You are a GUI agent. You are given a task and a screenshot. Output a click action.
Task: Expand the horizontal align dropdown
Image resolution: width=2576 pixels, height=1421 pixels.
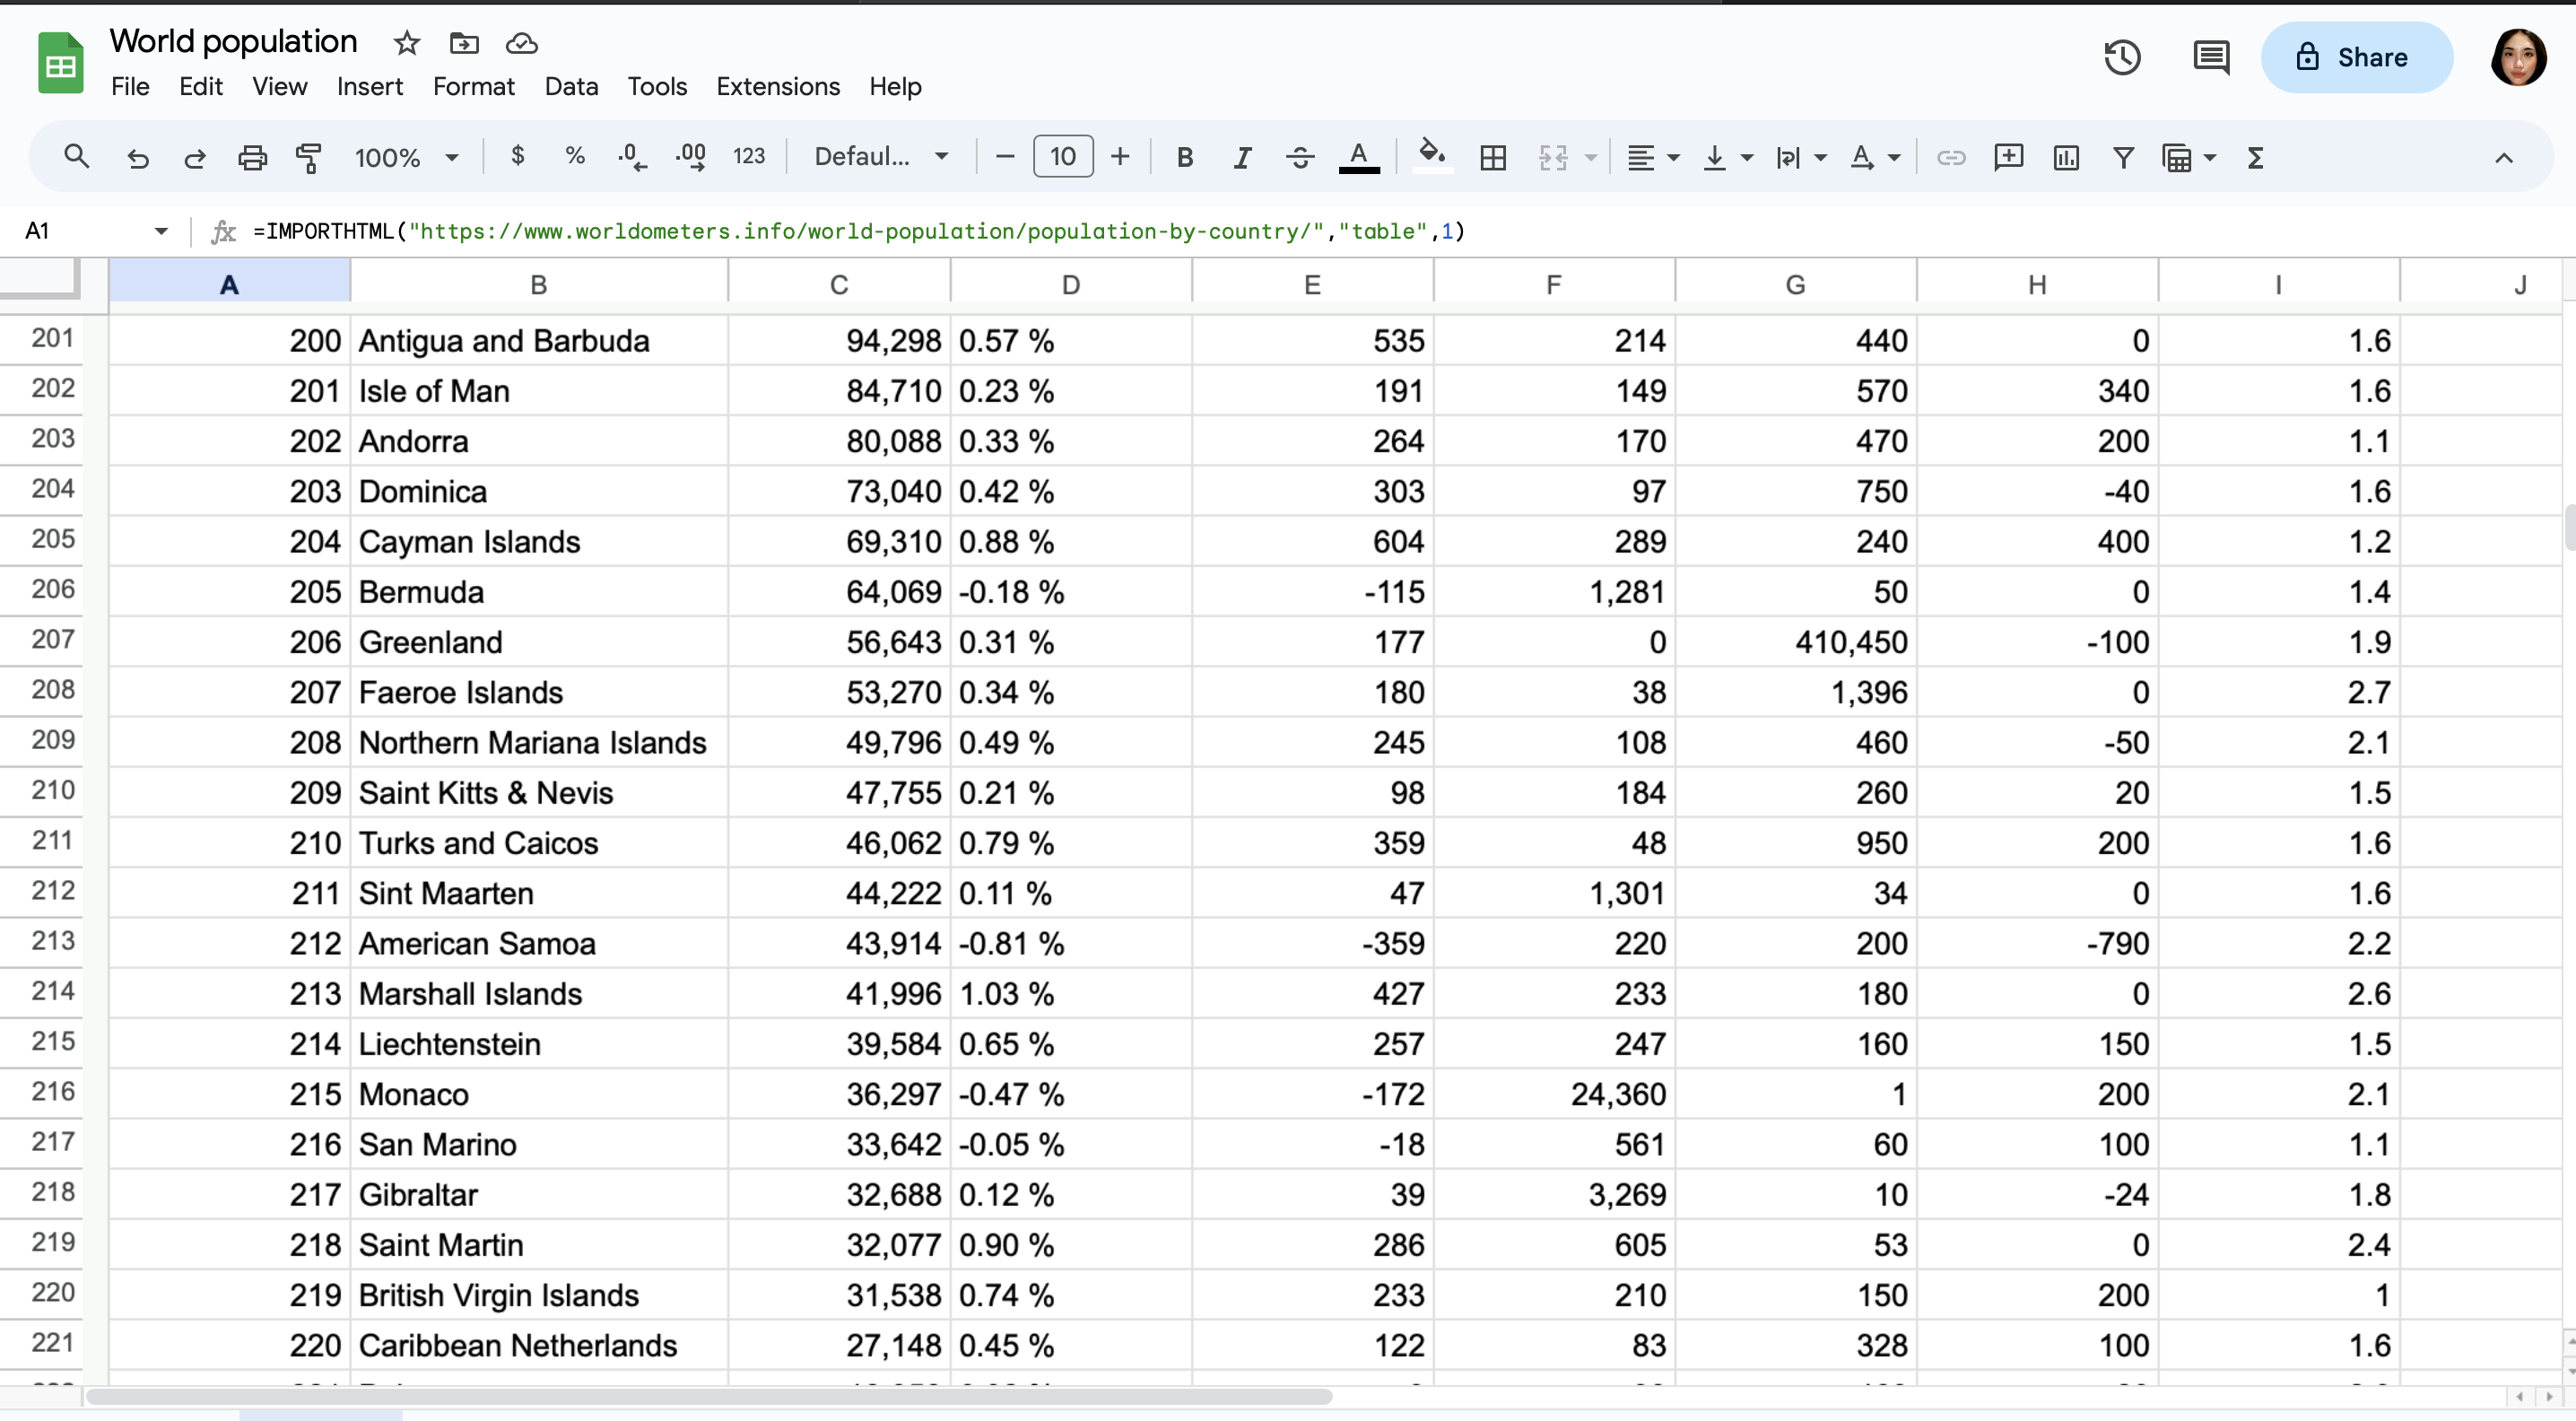click(1651, 157)
